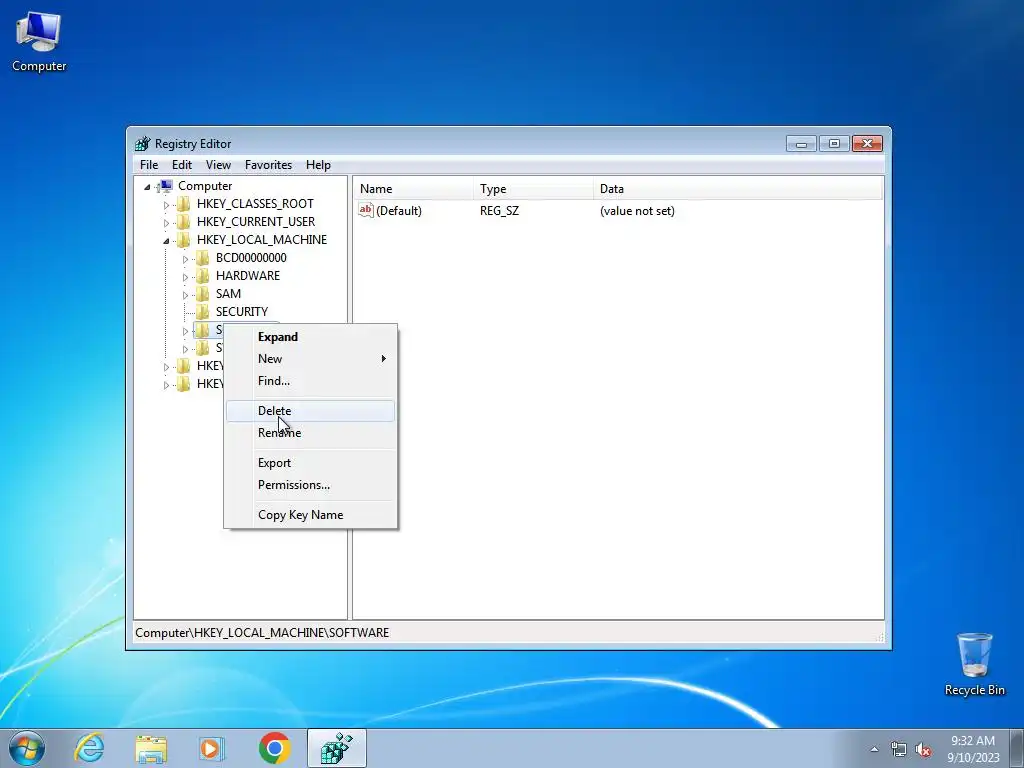This screenshot has width=1024, height=768.
Task: Choose Export in the context menu
Action: pos(310,463)
